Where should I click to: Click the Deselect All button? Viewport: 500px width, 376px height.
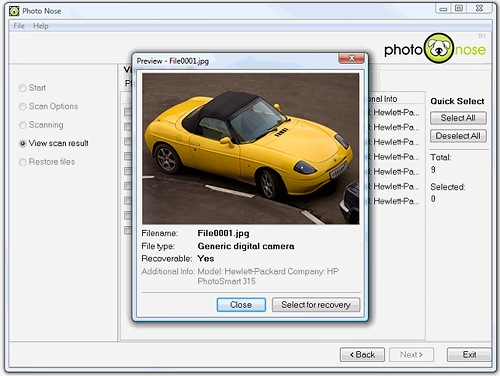[x=458, y=136]
